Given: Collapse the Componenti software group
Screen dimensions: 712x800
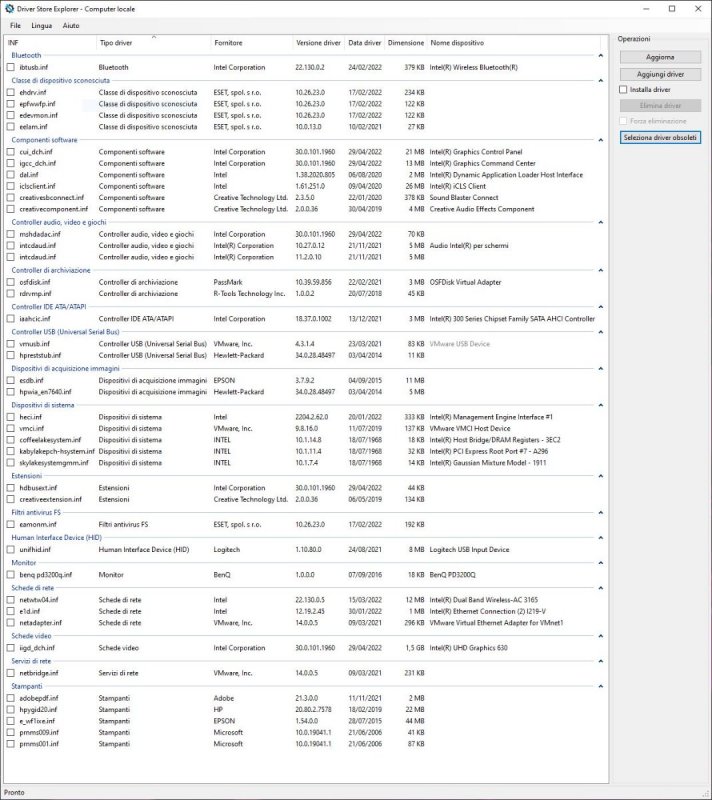Looking at the screenshot, I should [601, 140].
